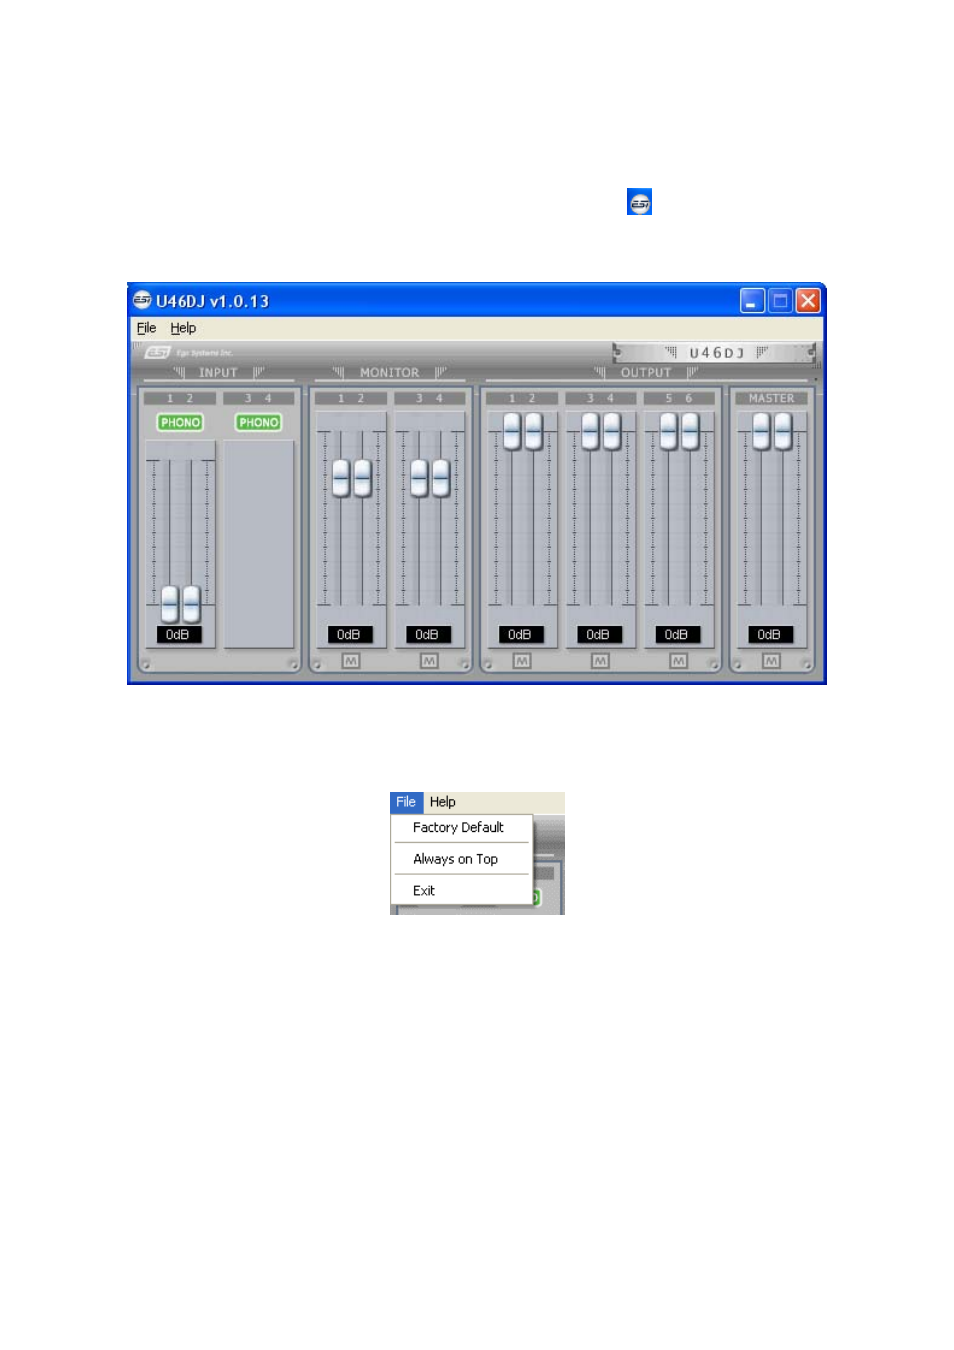Viewport: 954px width, 1350px height.
Task: Click output 3 4 left fader knob
Action: 590,431
